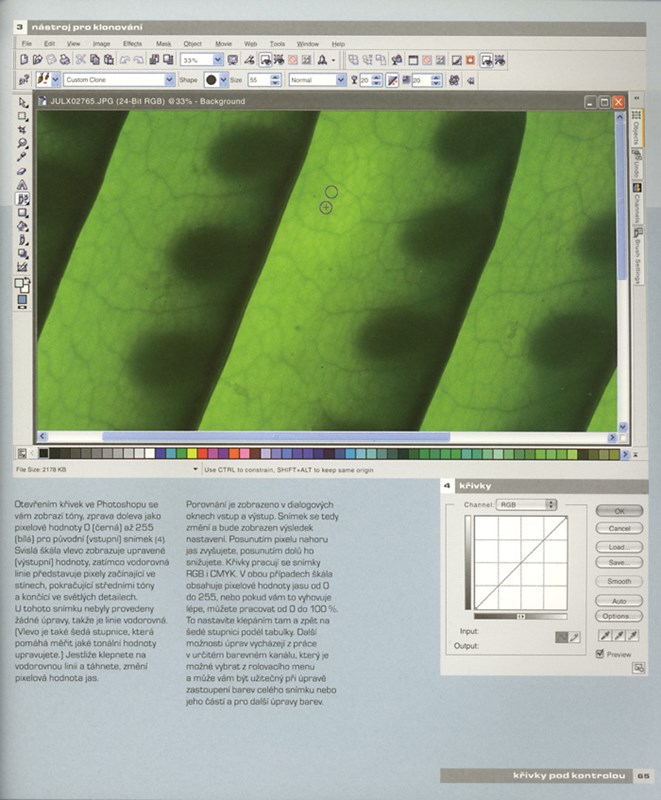Viewport: 661px width, 800px height.
Task: Toggle the Preview checkbox in Curves dialog
Action: click(x=600, y=654)
